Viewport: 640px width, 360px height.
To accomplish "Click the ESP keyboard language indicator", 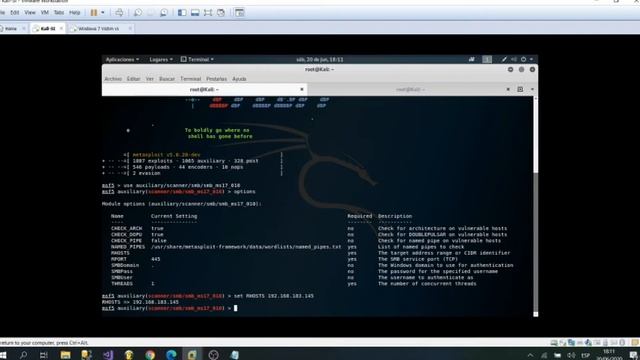I will click(585, 356).
